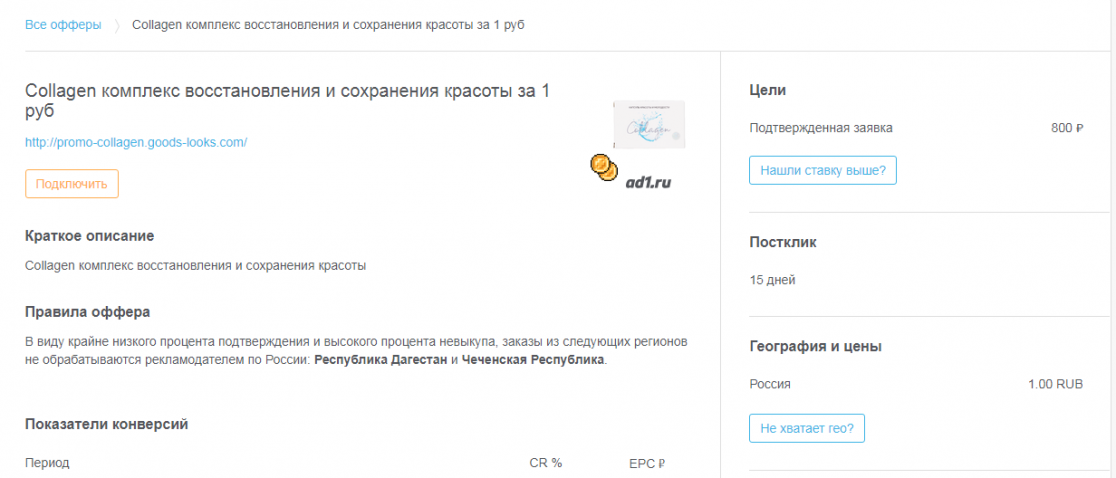Click the Подтвержденная заявка goal row
Viewport: 1116px width, 478px height.
(x=916, y=128)
